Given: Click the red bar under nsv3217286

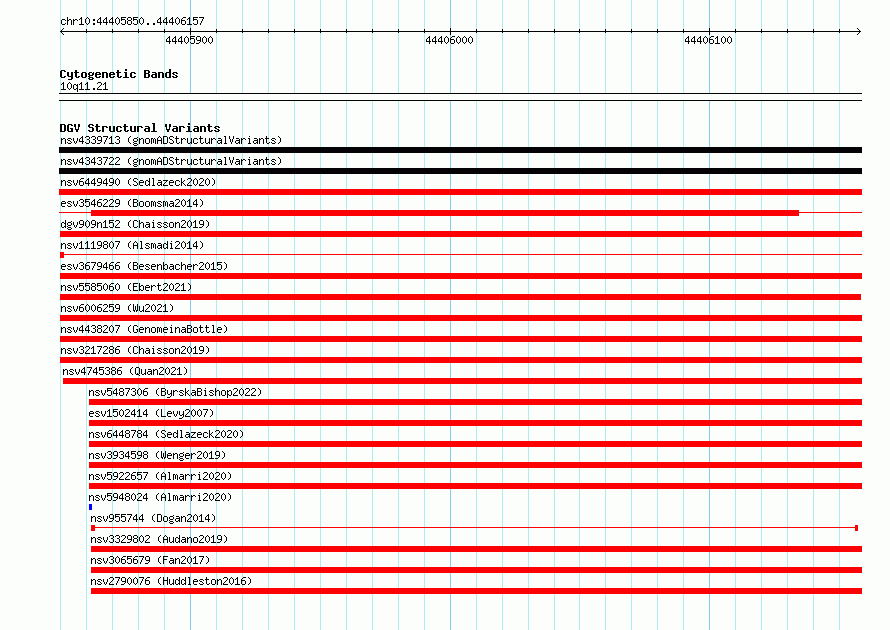Looking at the screenshot, I should [x=460, y=360].
